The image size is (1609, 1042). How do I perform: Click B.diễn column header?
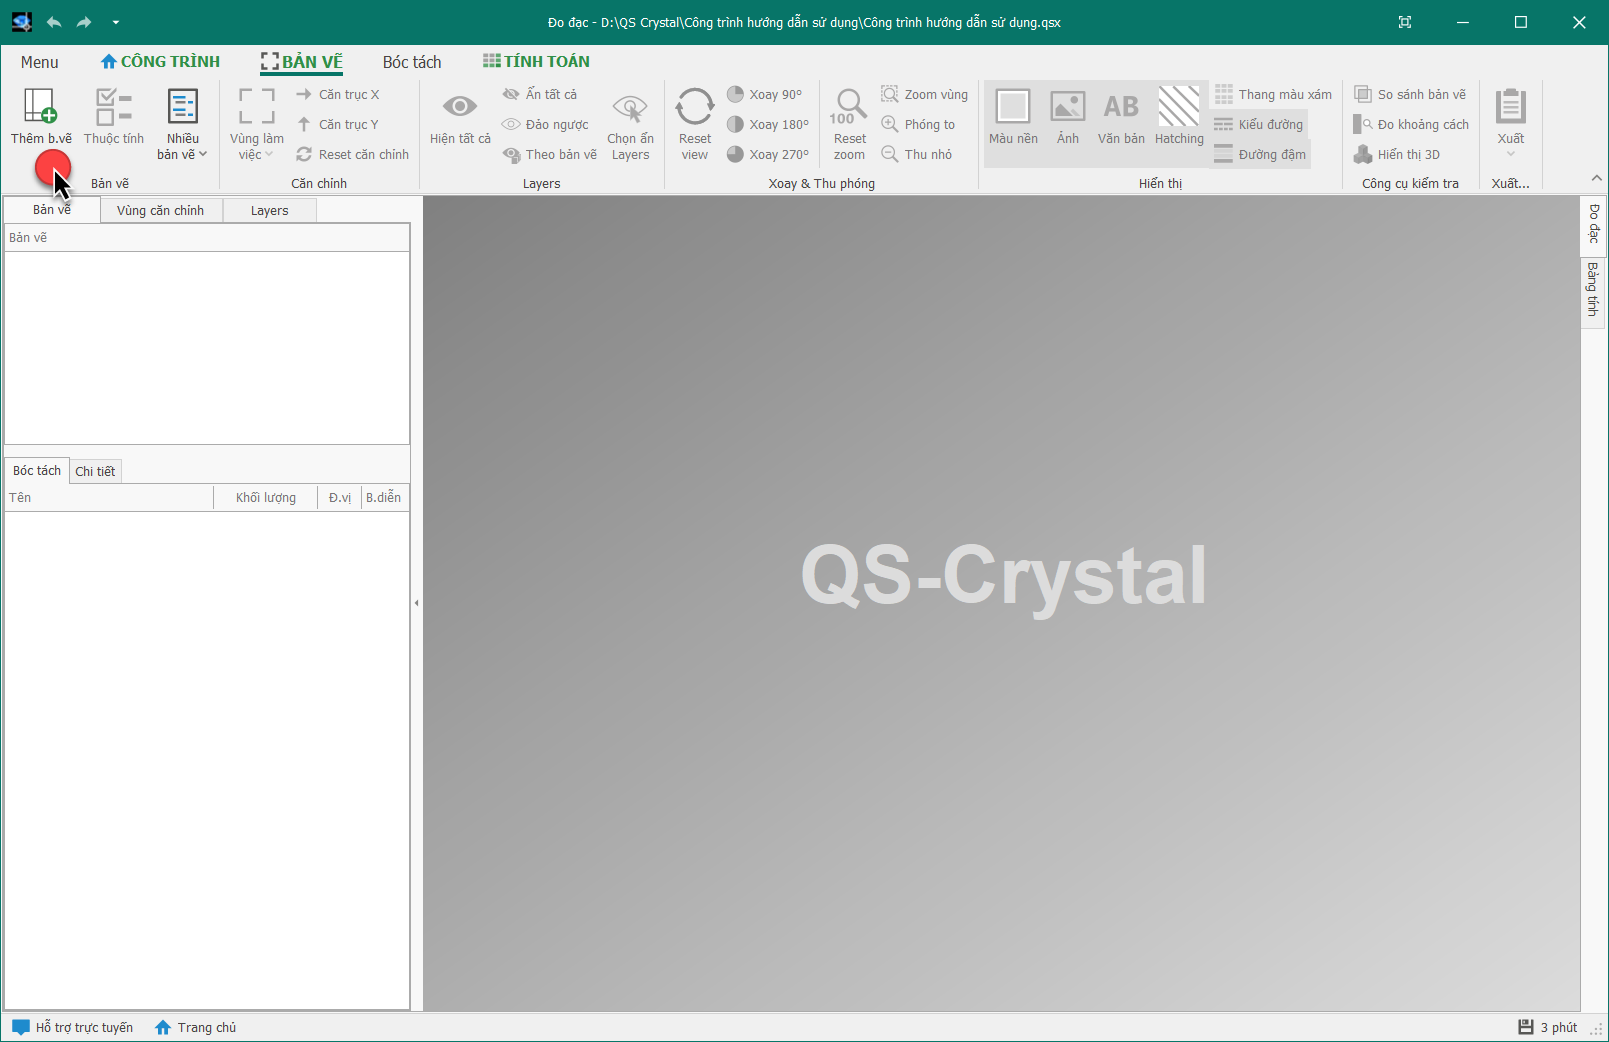click(x=384, y=497)
